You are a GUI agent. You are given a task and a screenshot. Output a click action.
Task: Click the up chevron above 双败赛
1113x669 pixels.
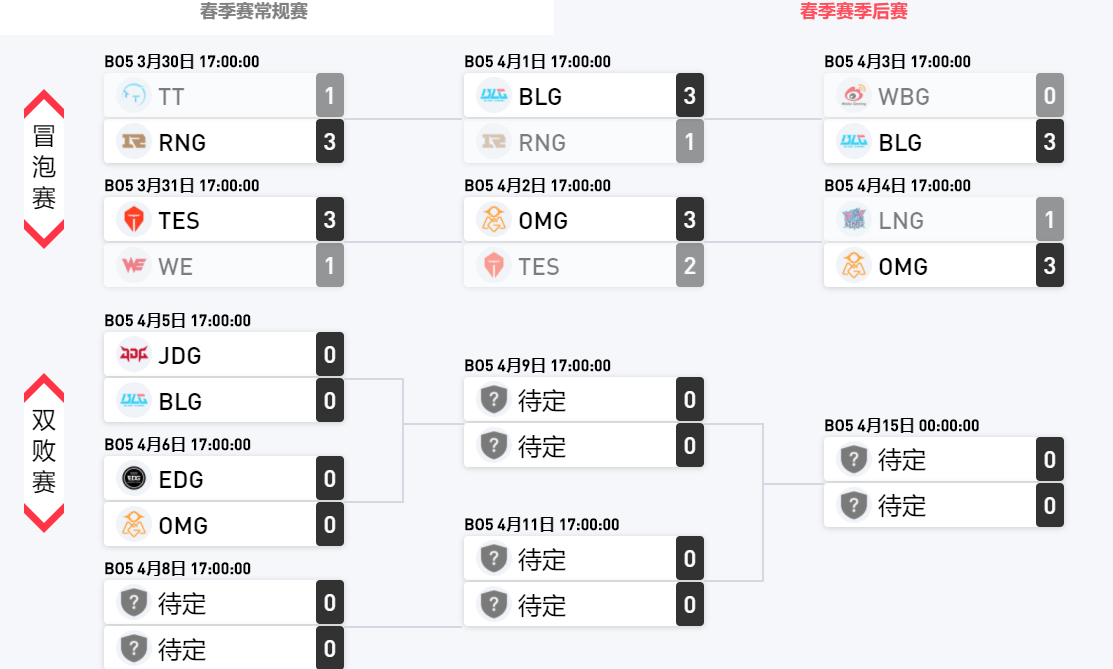(44, 388)
